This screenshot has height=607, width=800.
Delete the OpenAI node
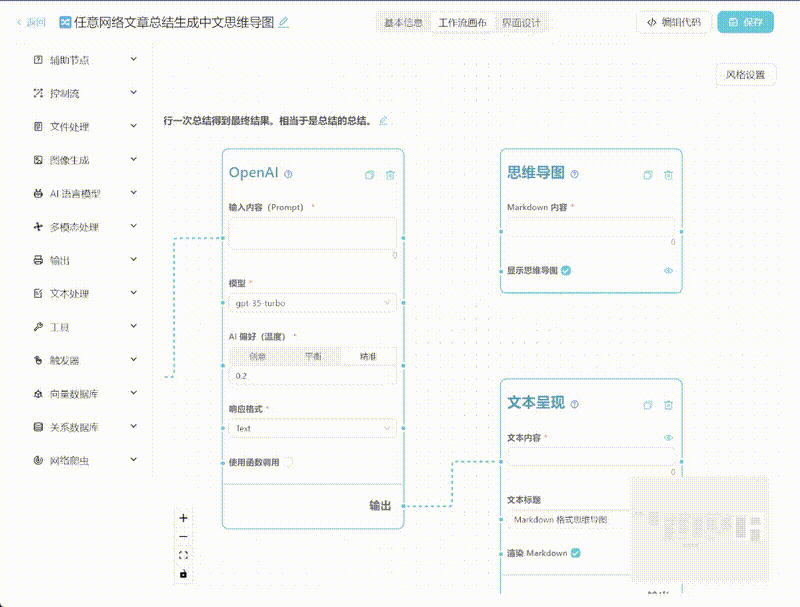(x=390, y=175)
